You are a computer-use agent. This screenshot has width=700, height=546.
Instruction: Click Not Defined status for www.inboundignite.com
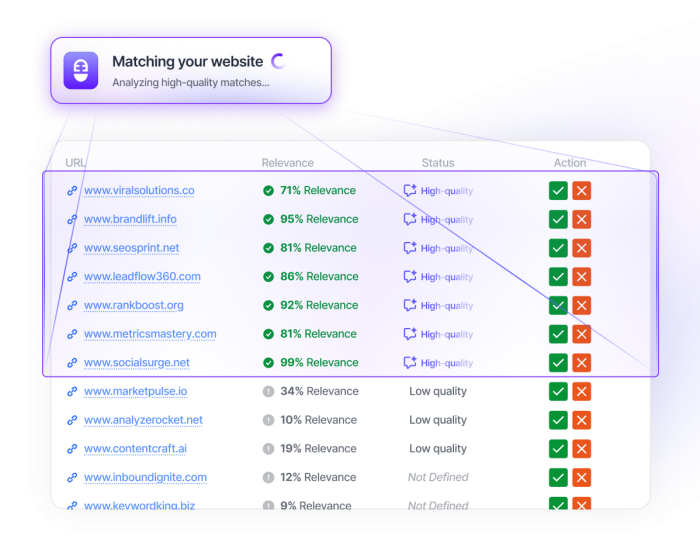[x=438, y=477]
